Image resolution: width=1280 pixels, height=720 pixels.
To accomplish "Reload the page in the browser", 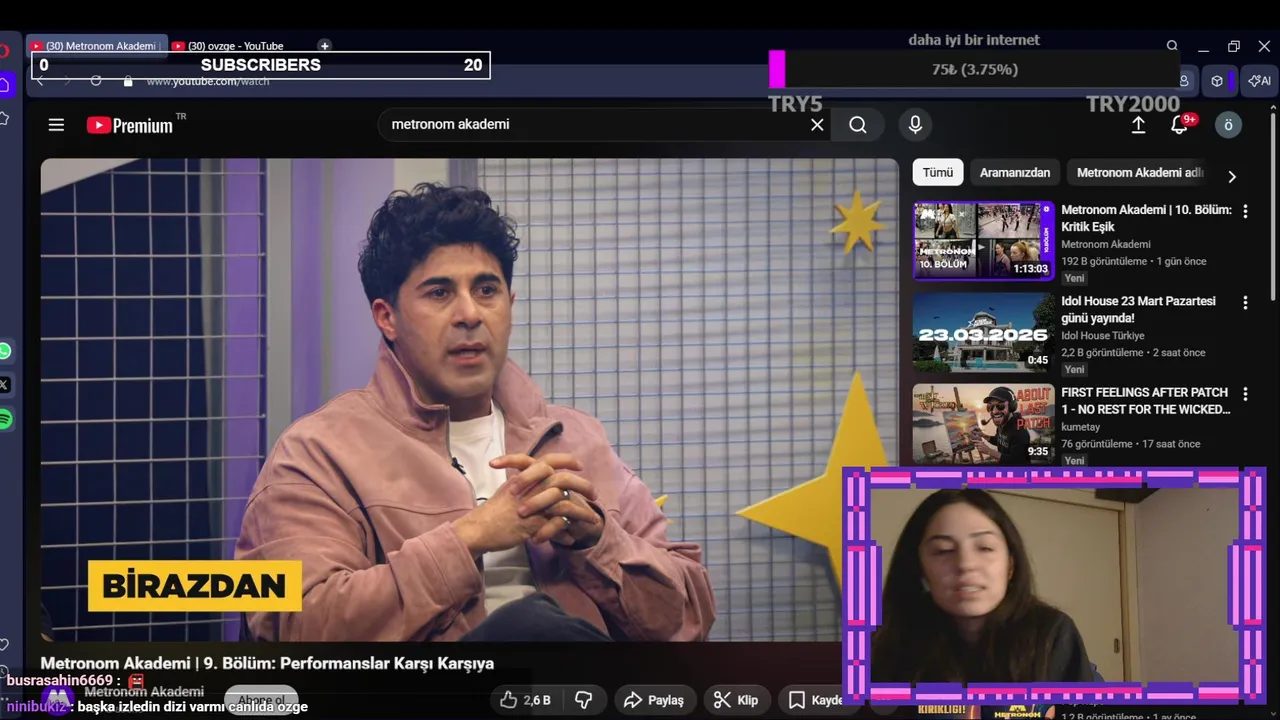I will (x=96, y=81).
